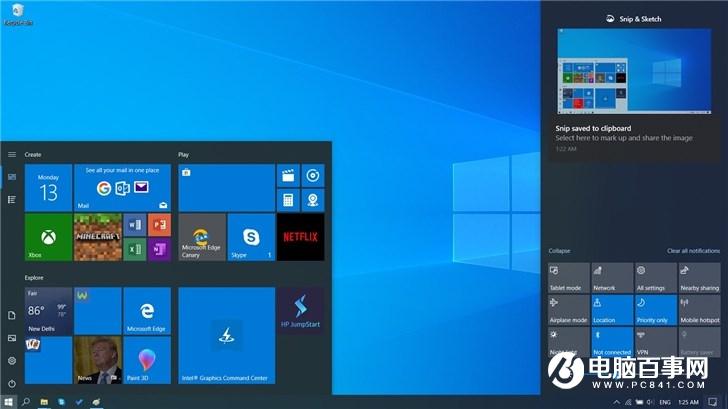The image size is (728, 409).
Task: Open the taskbar clock showing 1:25 AM
Action: [x=688, y=402]
